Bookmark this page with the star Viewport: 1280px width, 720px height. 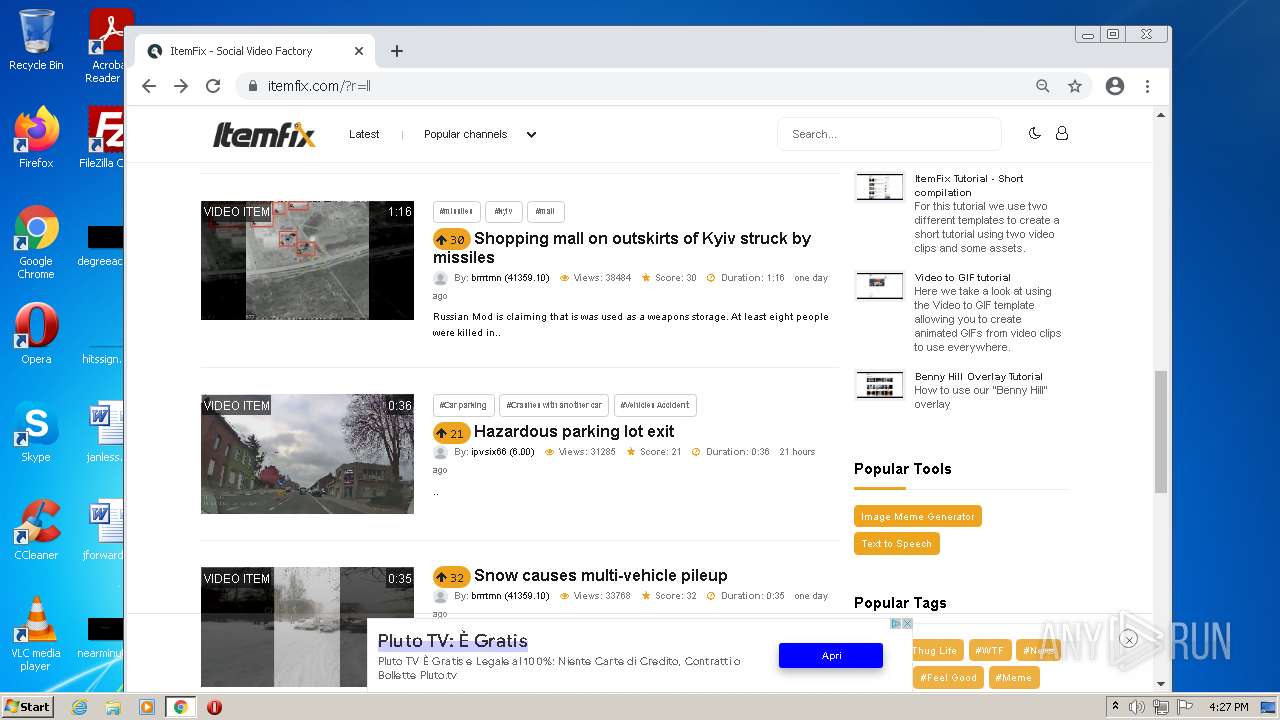tap(1075, 86)
